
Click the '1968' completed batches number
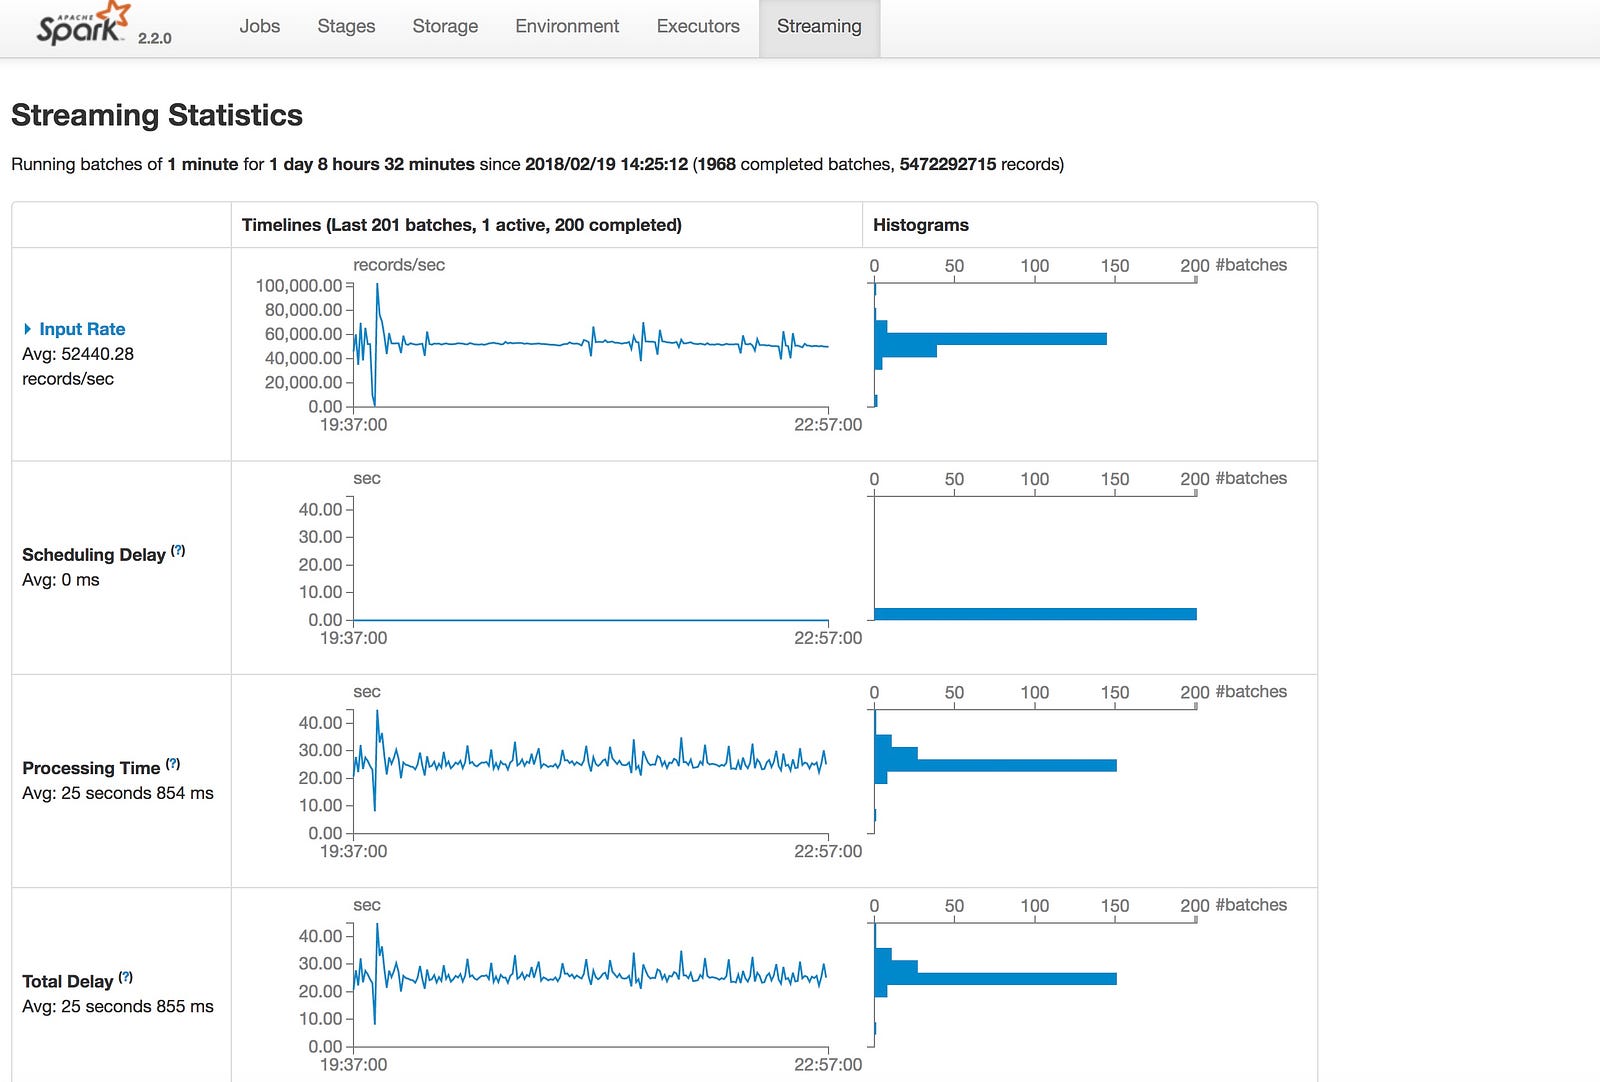[x=716, y=164]
